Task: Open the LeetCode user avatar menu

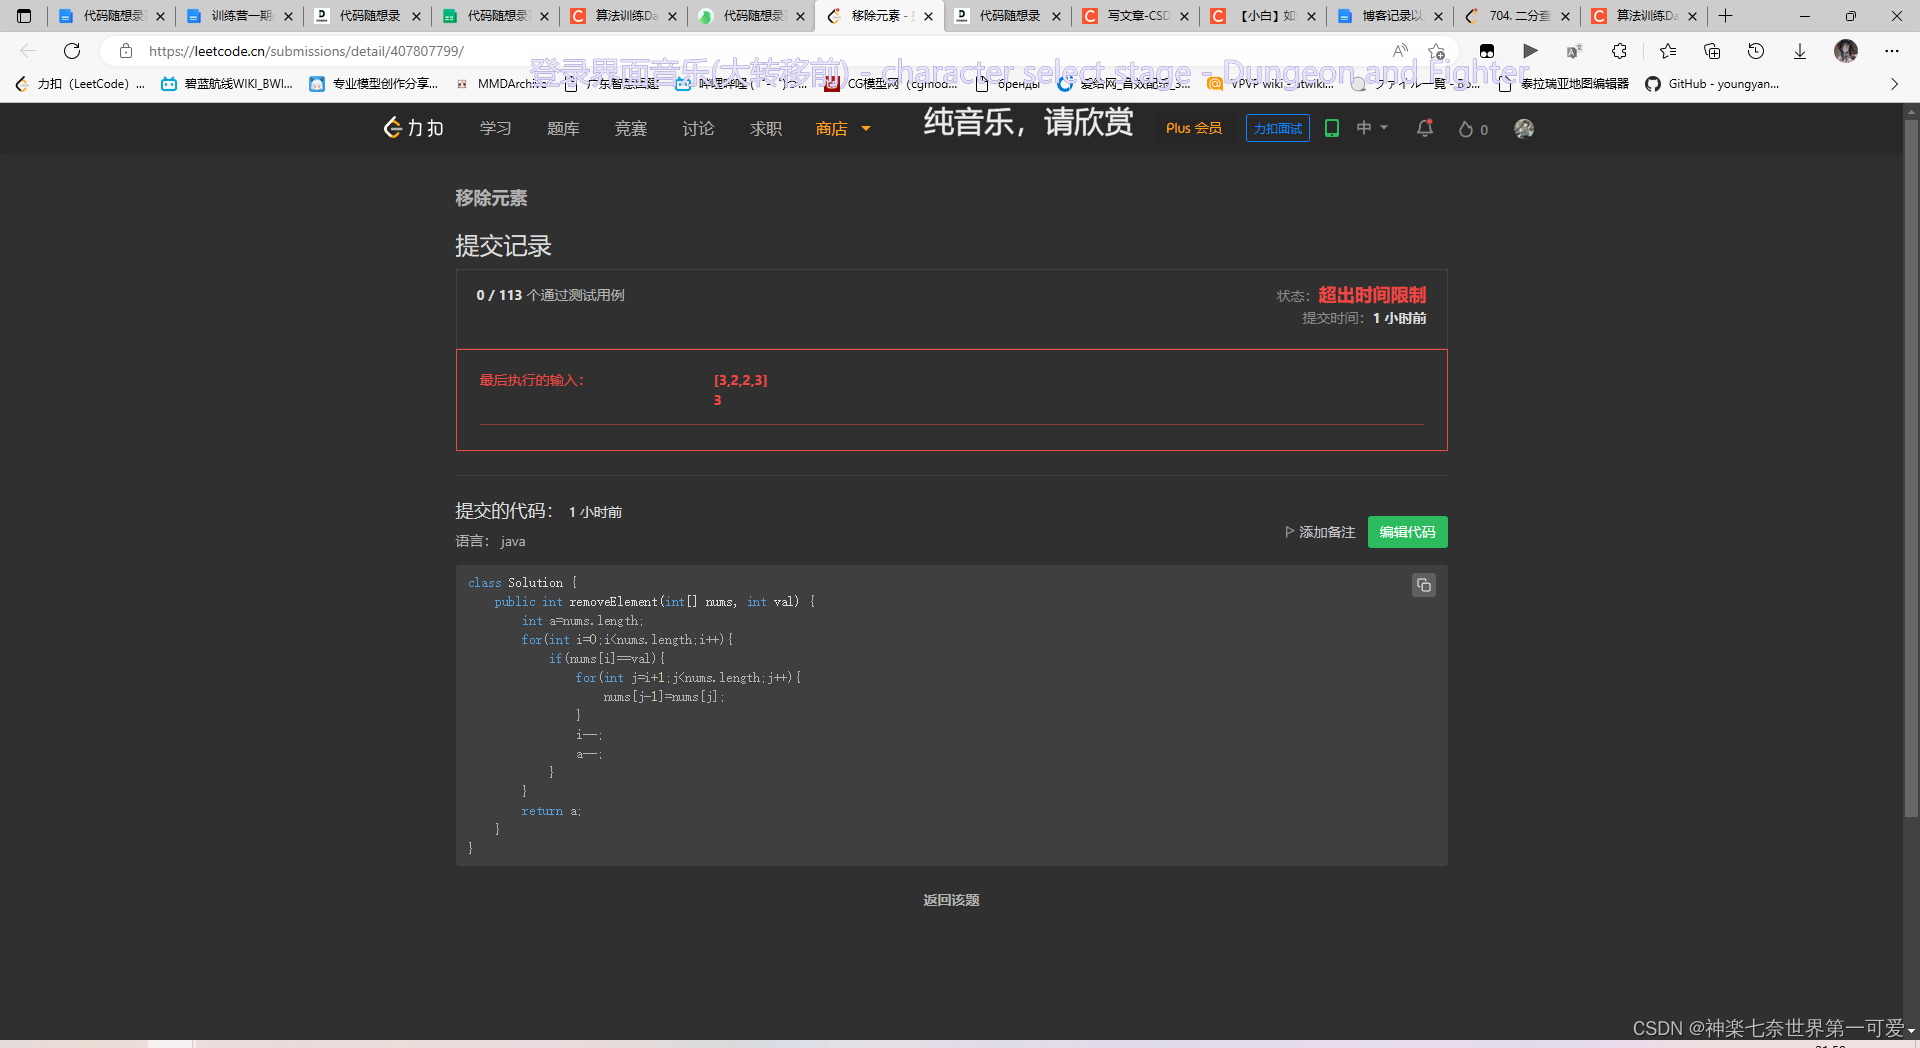Action: (1524, 128)
